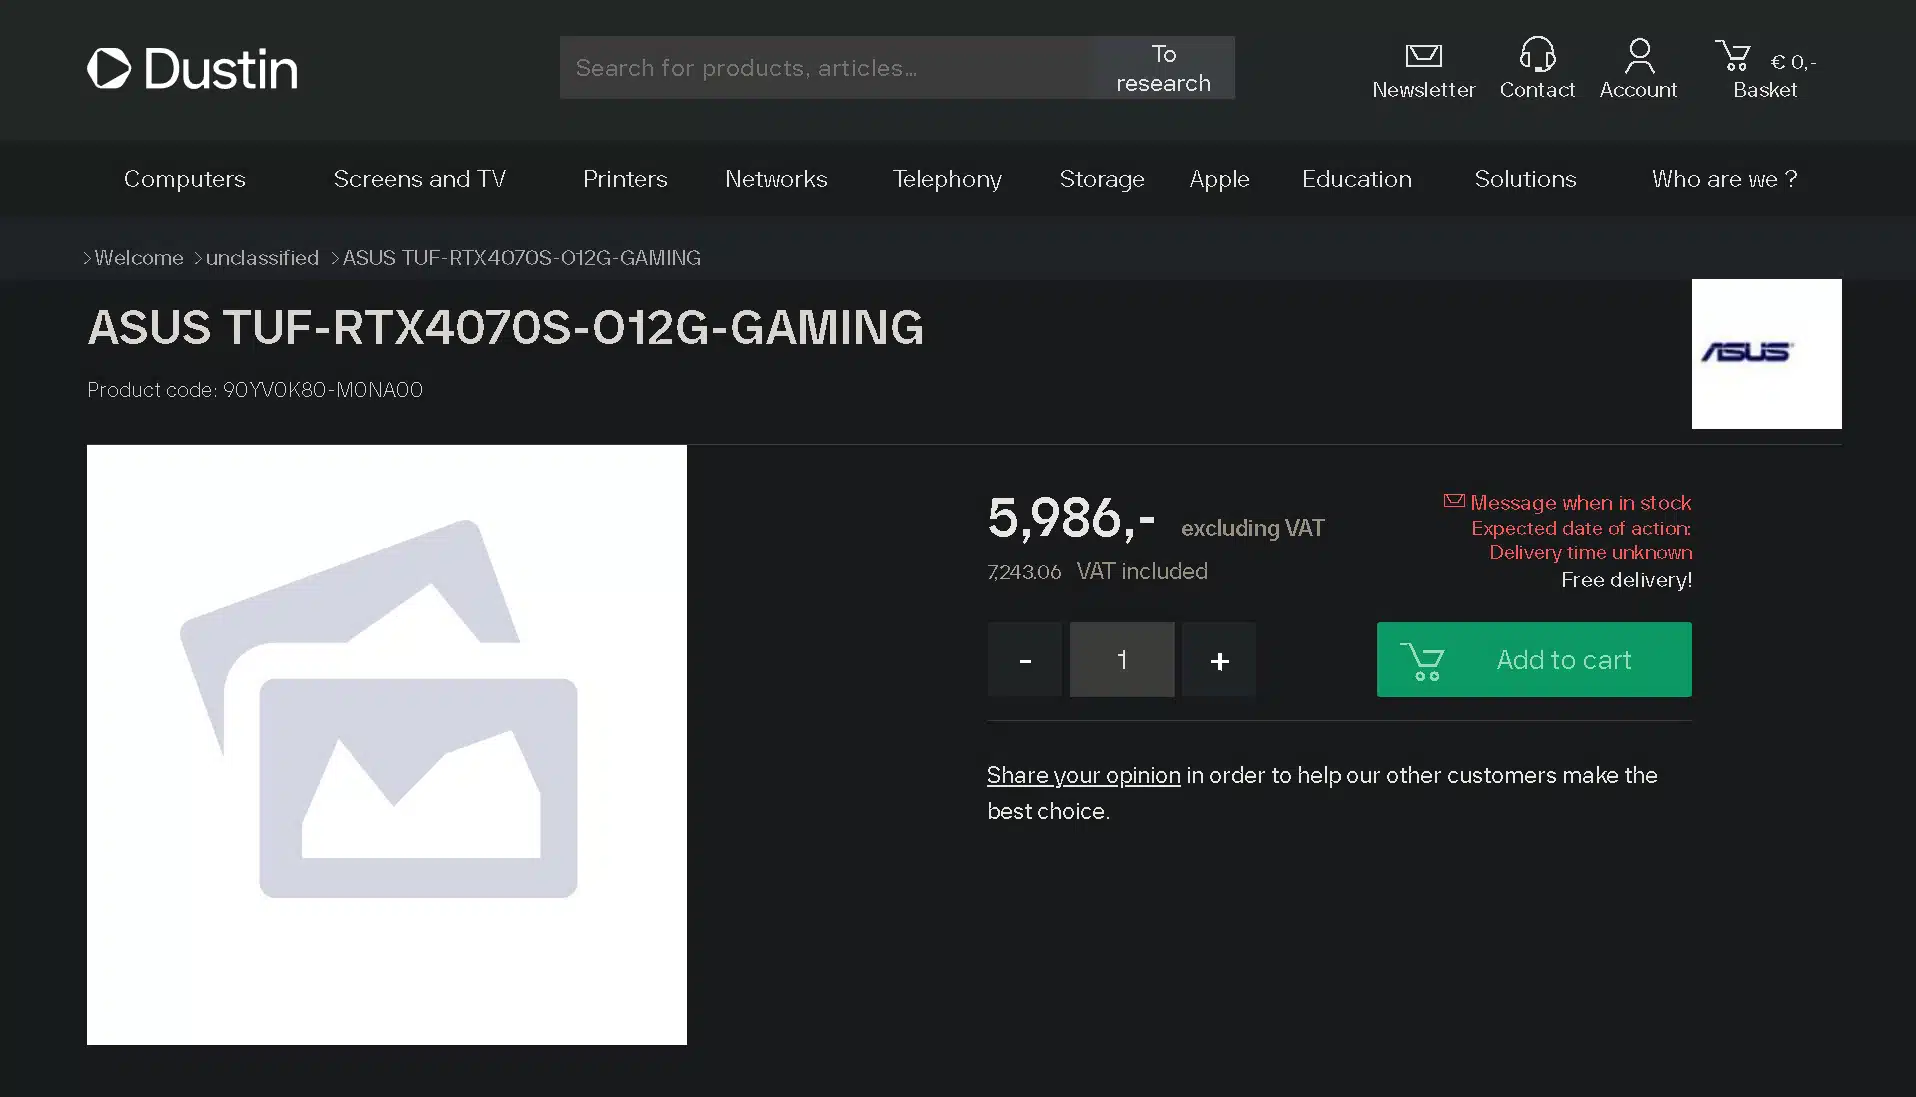This screenshot has height=1097, width=1916.
Task: Click the green Add to cart button
Action: [1534, 660]
